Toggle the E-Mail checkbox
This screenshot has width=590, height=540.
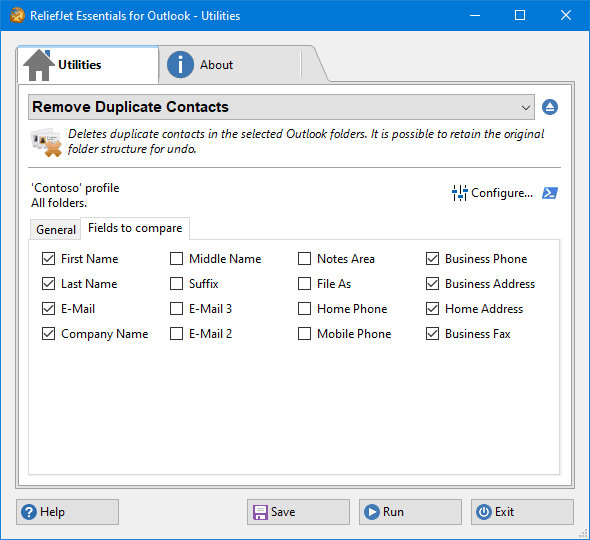(x=49, y=309)
